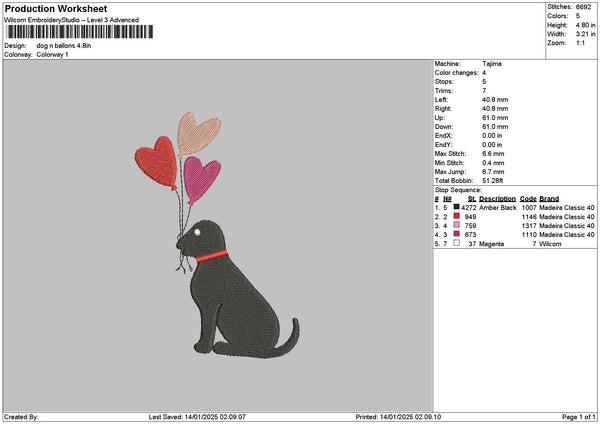Click the Stop Sequence label
The image size is (600, 424).
[x=458, y=190]
